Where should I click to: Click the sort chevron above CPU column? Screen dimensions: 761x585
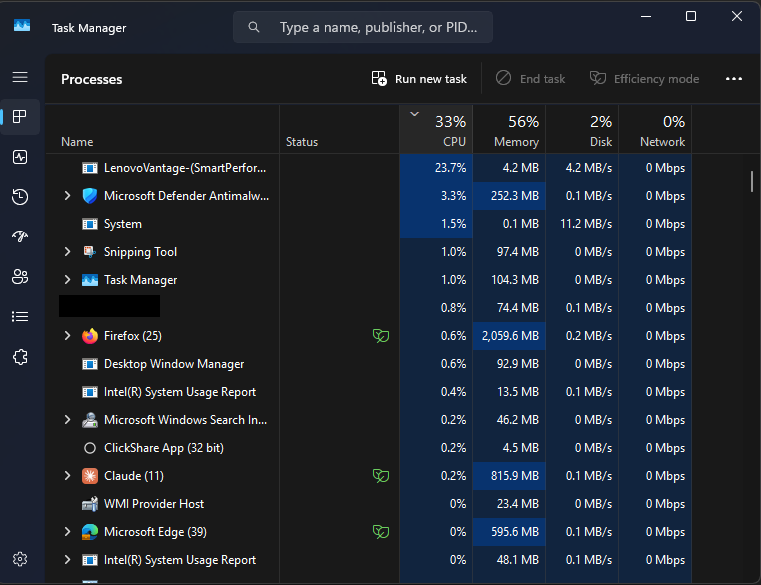pyautogui.click(x=414, y=114)
